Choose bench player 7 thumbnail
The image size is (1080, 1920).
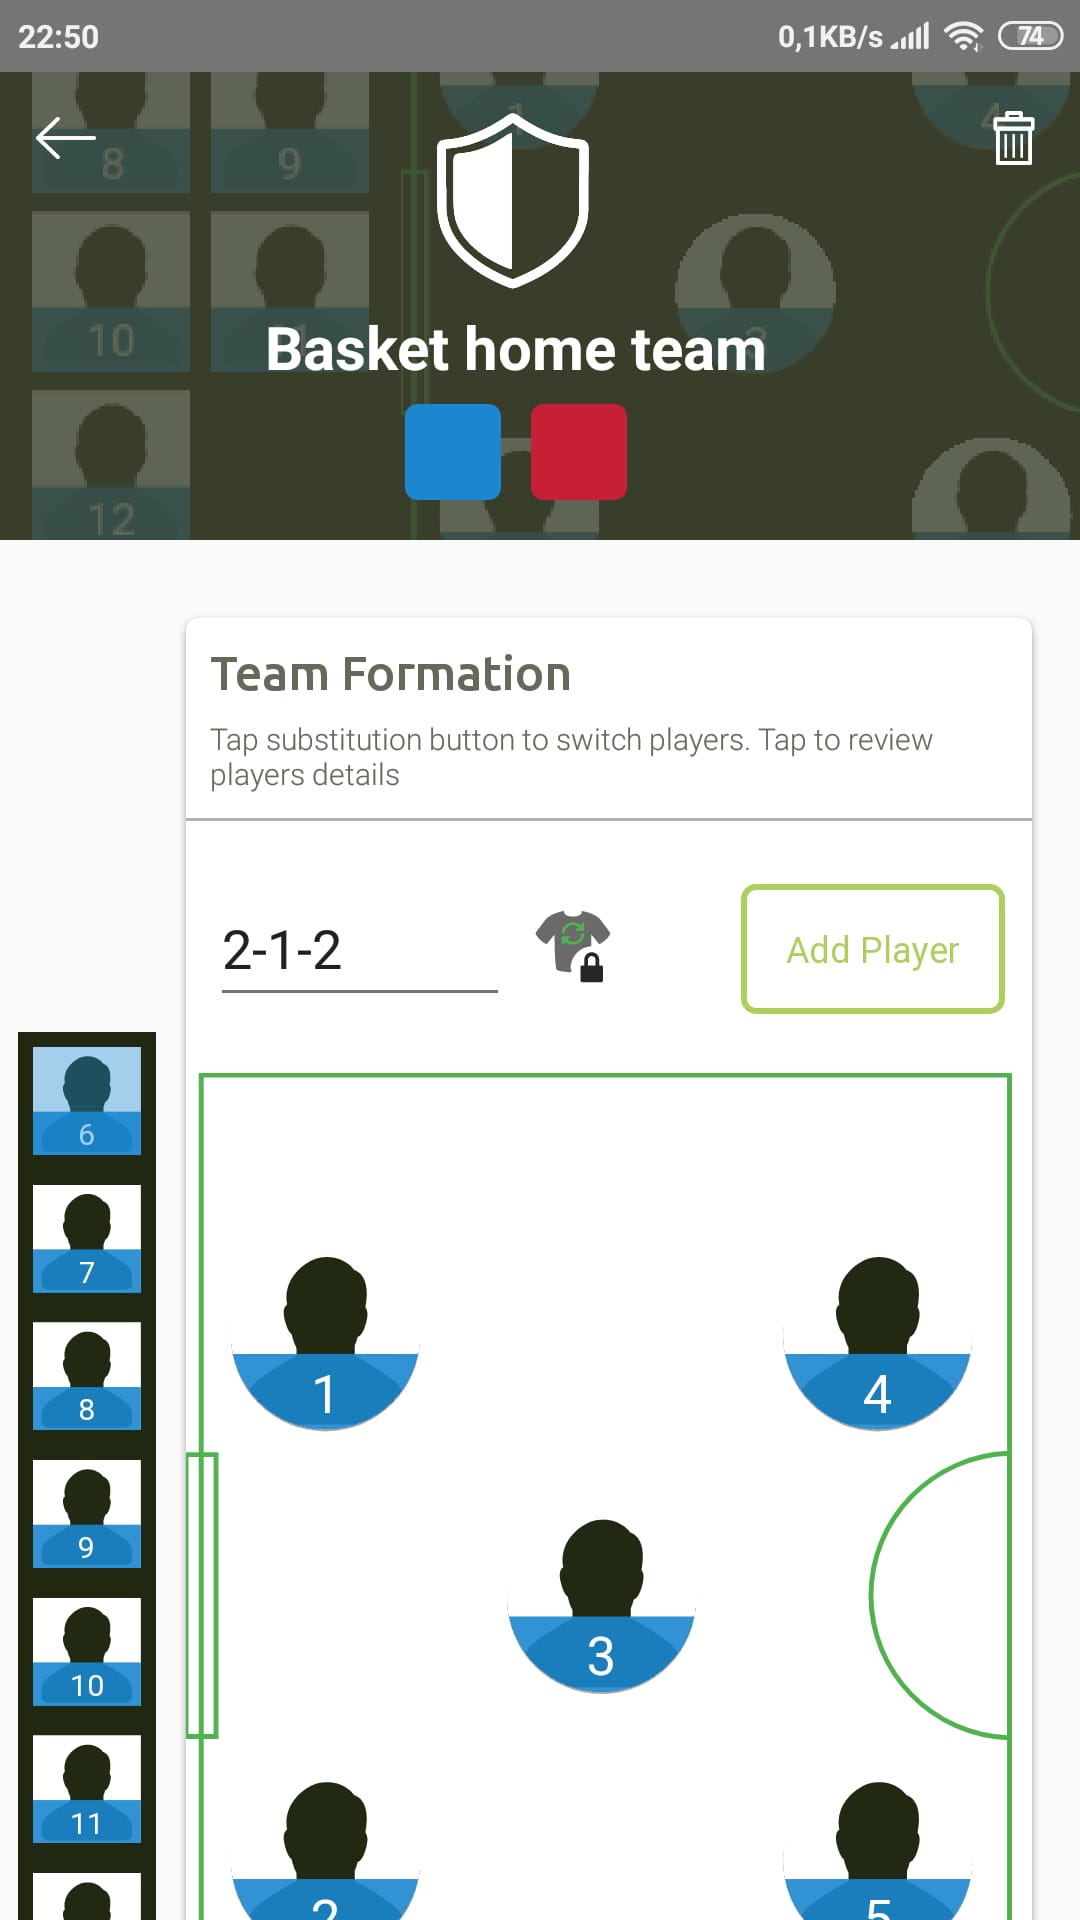87,1238
